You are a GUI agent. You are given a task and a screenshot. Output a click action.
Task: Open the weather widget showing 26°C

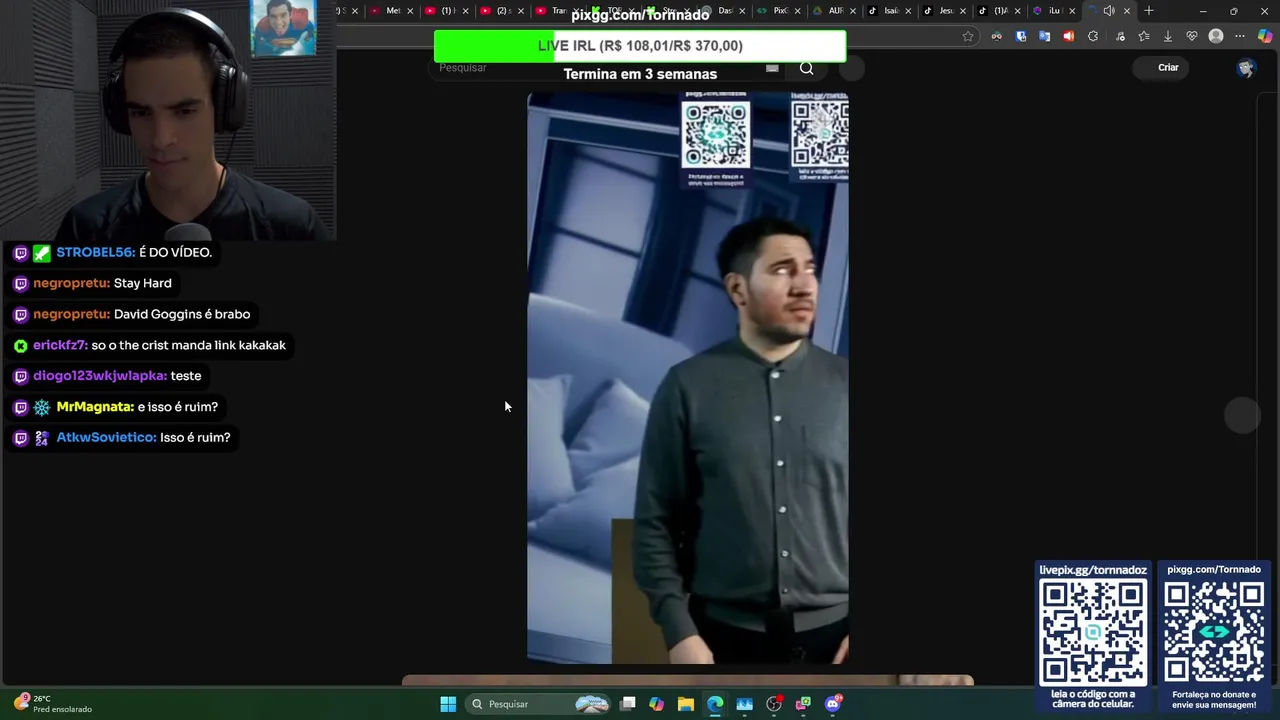click(x=55, y=703)
